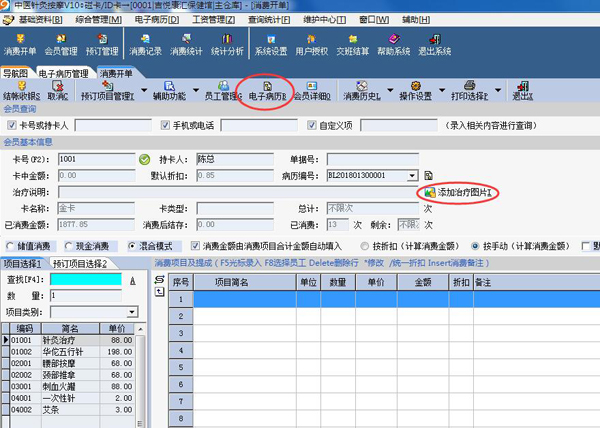Open 系统设置 toolbar icon
Screen dimensions: 600x428
[x=271, y=44]
